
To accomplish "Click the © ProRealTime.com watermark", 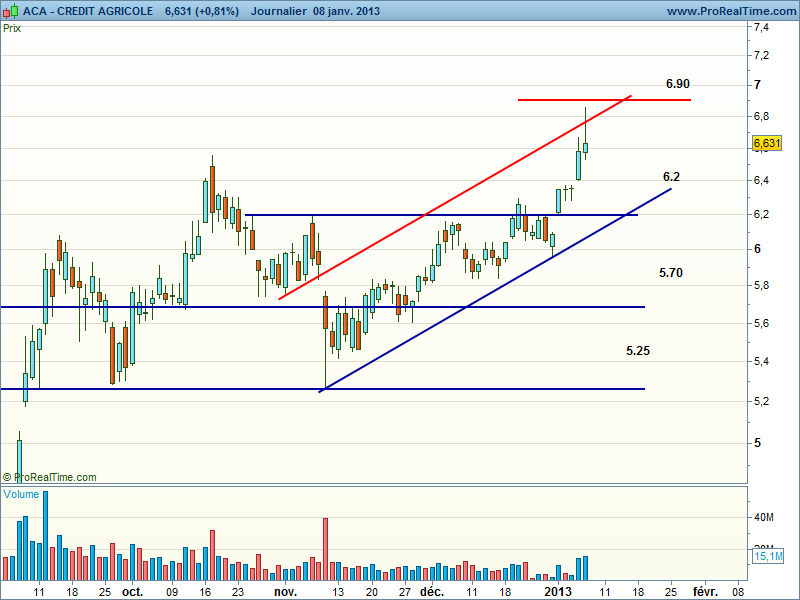I will (50, 477).
